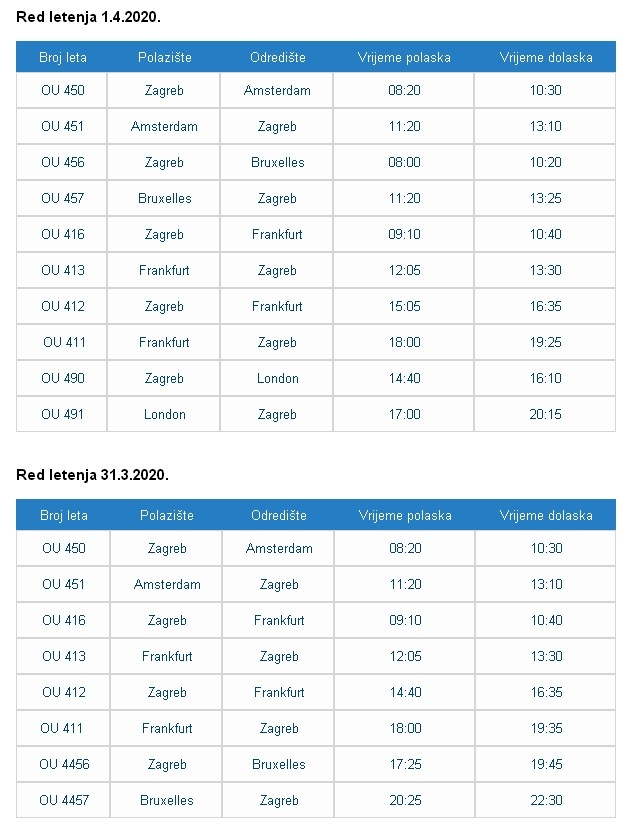Select the 19:45 arrival time cell
The width and height of the screenshot is (631, 838).
tap(546, 764)
